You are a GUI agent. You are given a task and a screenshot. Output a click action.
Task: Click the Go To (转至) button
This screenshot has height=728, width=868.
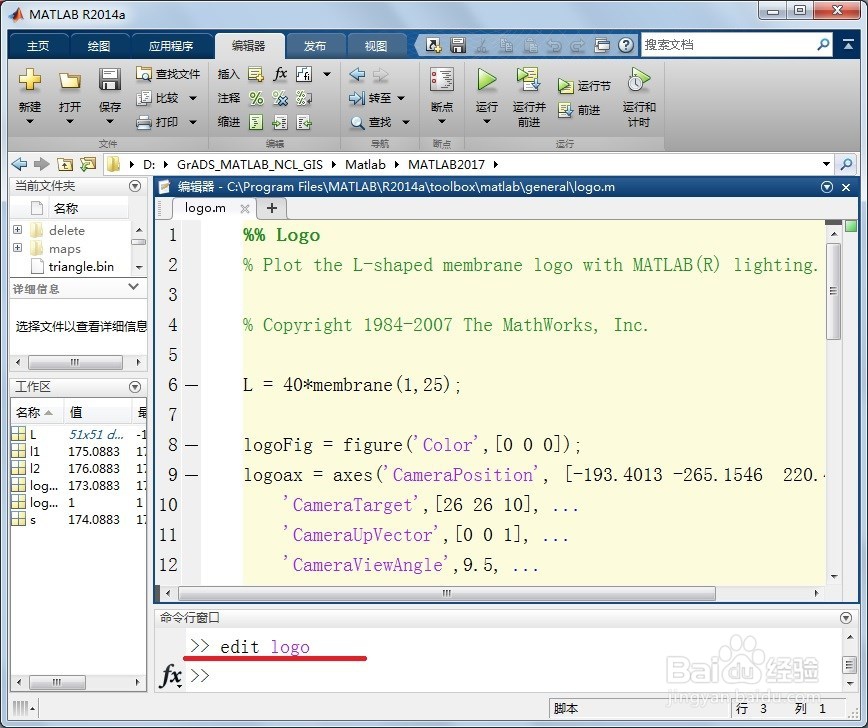370,98
